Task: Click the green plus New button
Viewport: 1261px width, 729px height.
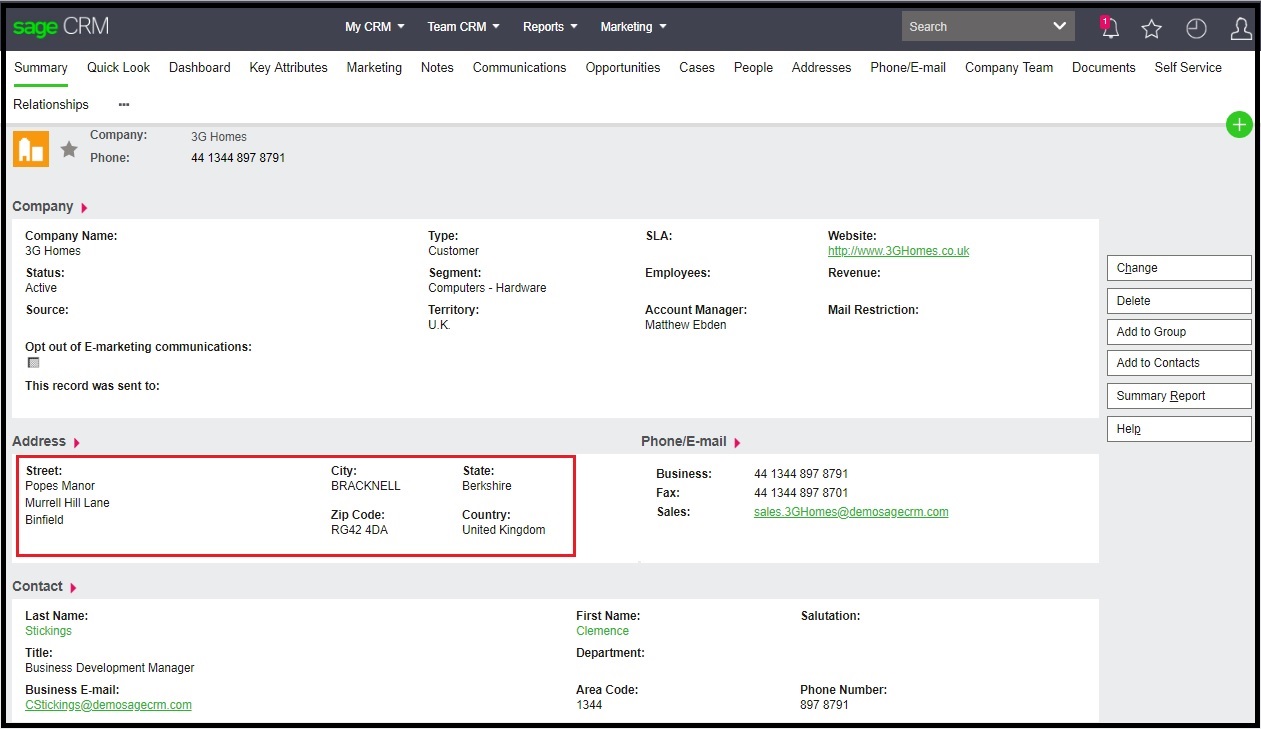Action: (1239, 125)
